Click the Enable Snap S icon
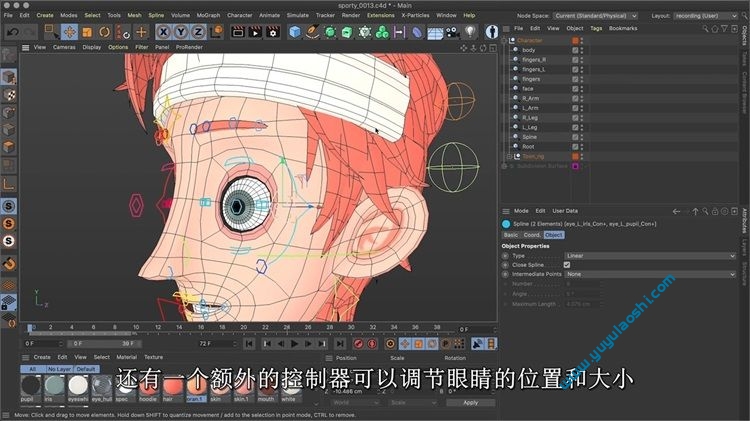 (x=9, y=206)
